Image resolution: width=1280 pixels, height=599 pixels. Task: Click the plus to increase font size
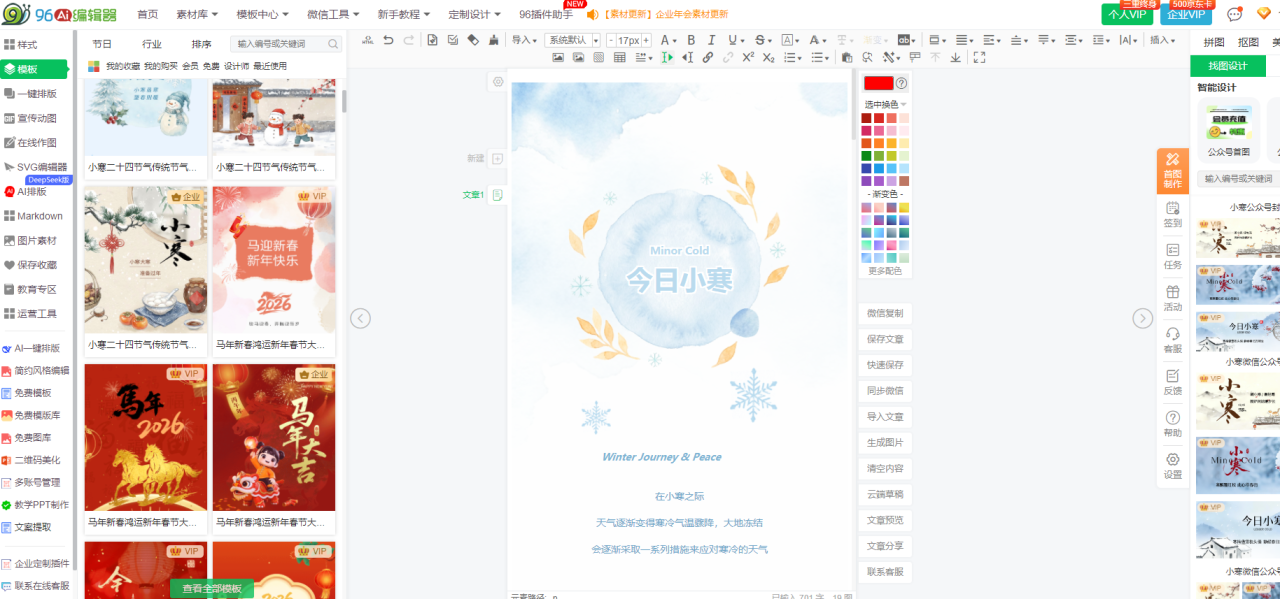pyautogui.click(x=646, y=40)
